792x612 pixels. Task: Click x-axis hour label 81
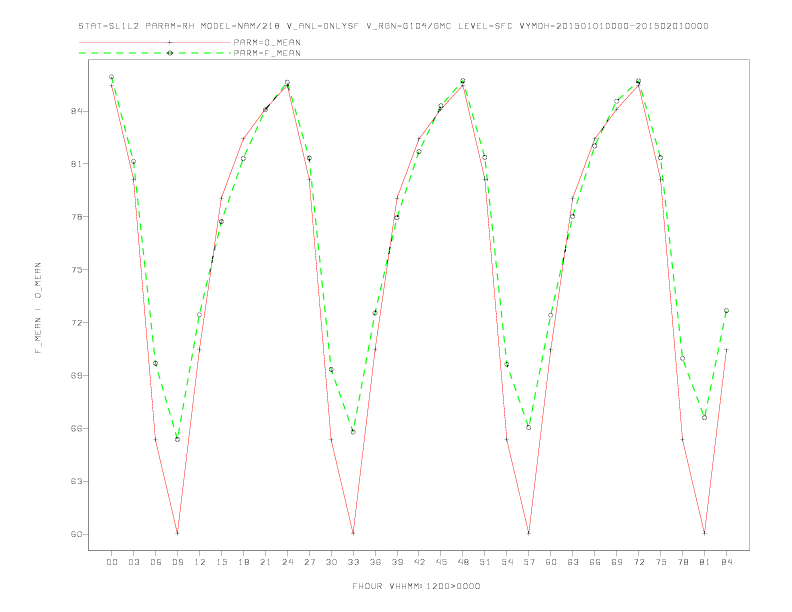pyautogui.click(x=705, y=562)
